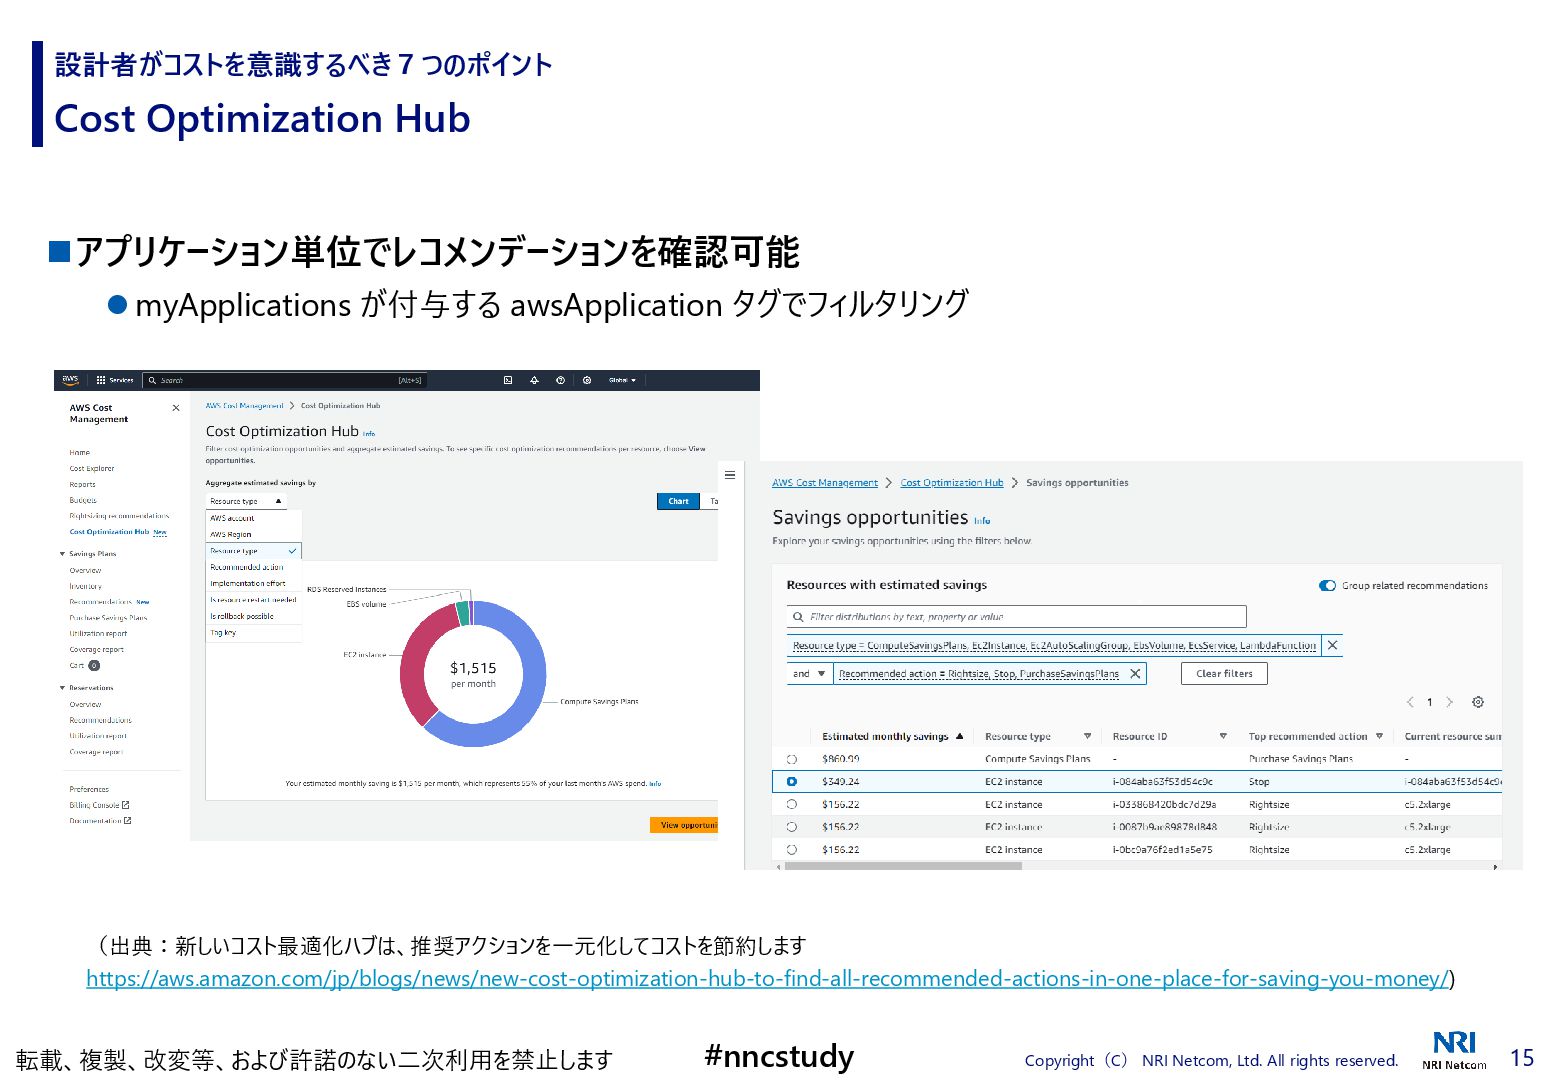
Task: Click the Clear filters button
Action: click(1224, 674)
